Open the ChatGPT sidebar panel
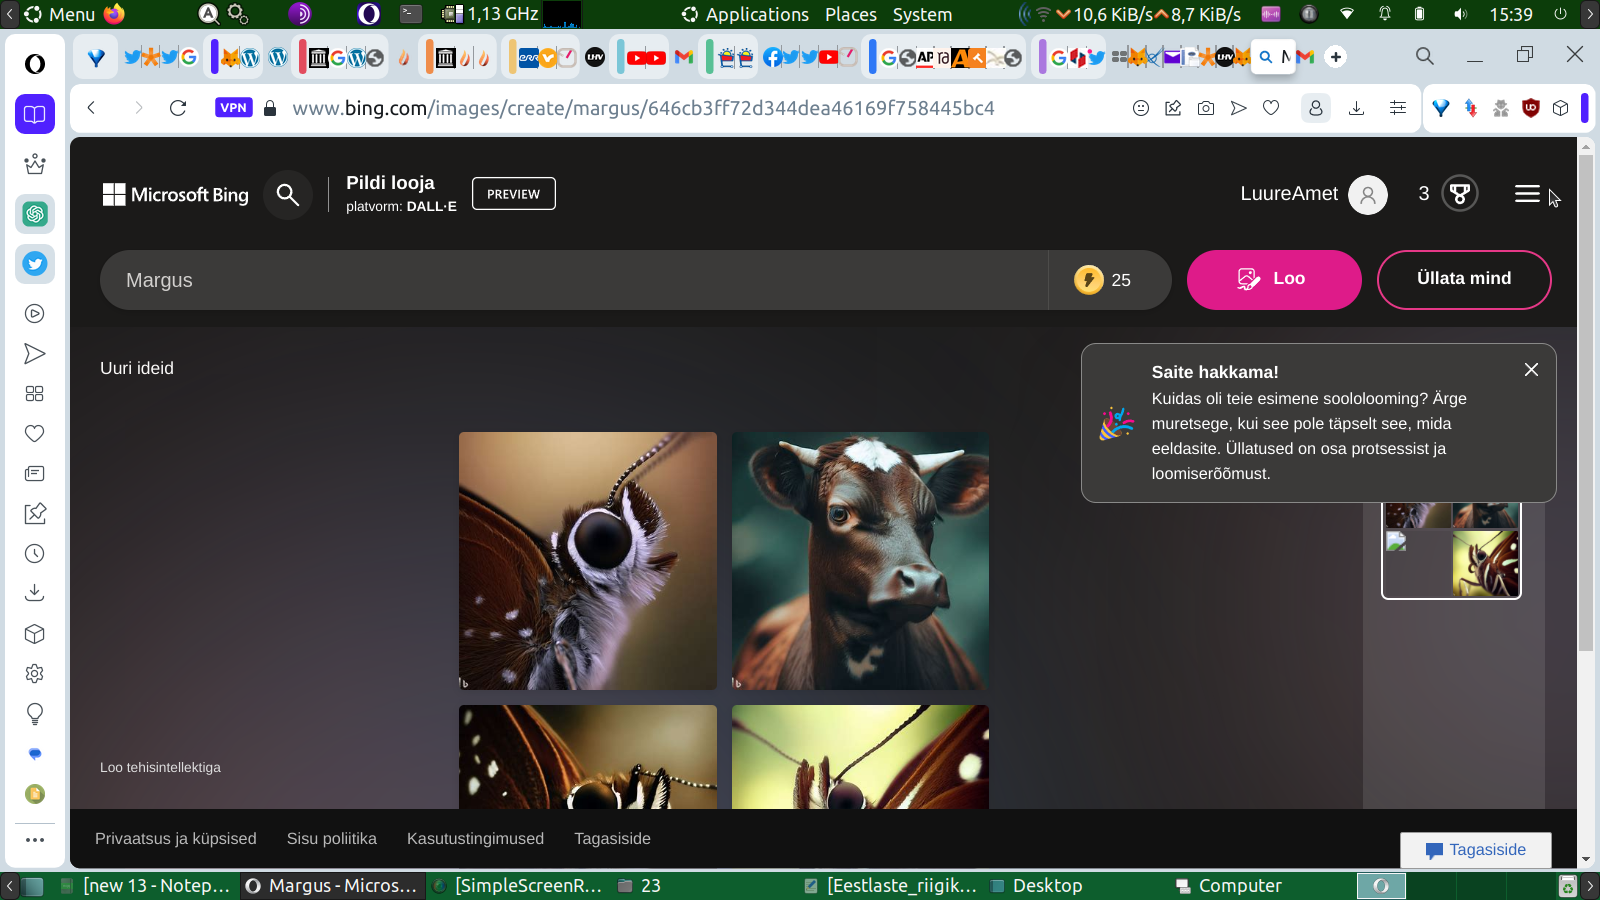This screenshot has width=1600, height=900. pos(35,214)
